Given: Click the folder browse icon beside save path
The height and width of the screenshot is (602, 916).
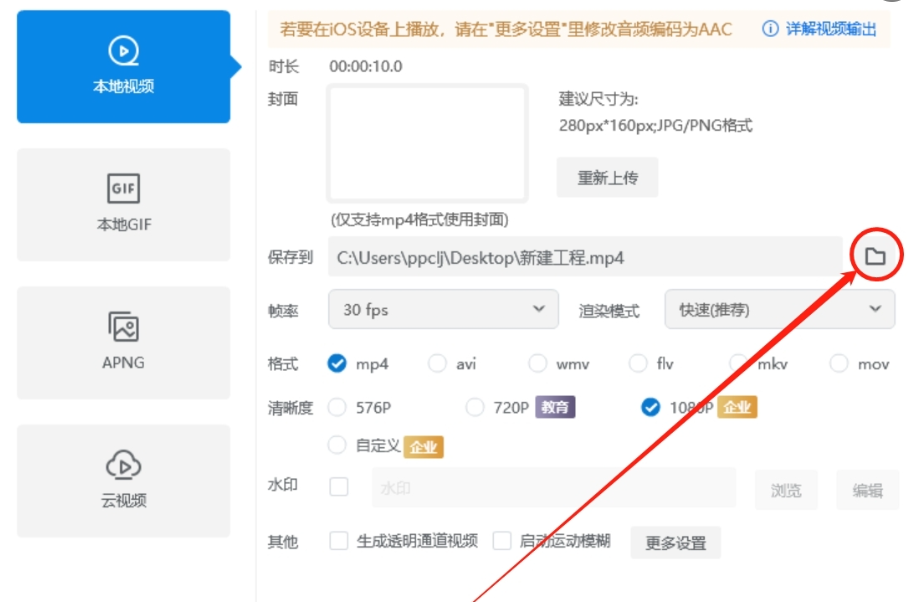Looking at the screenshot, I should coord(875,256).
